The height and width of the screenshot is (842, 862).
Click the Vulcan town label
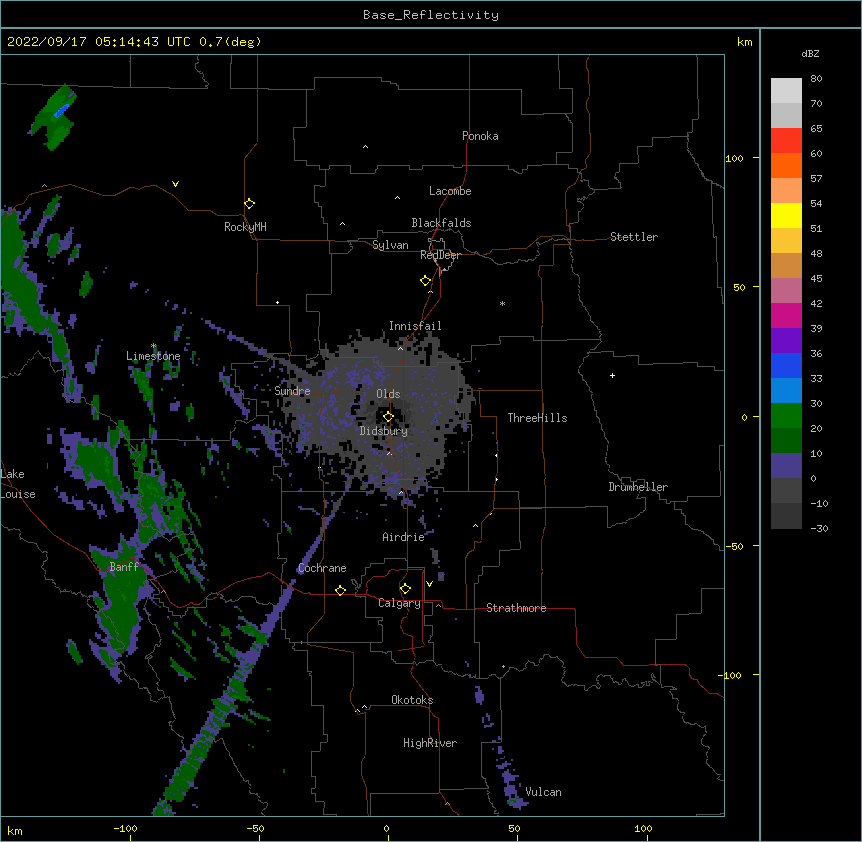click(543, 792)
